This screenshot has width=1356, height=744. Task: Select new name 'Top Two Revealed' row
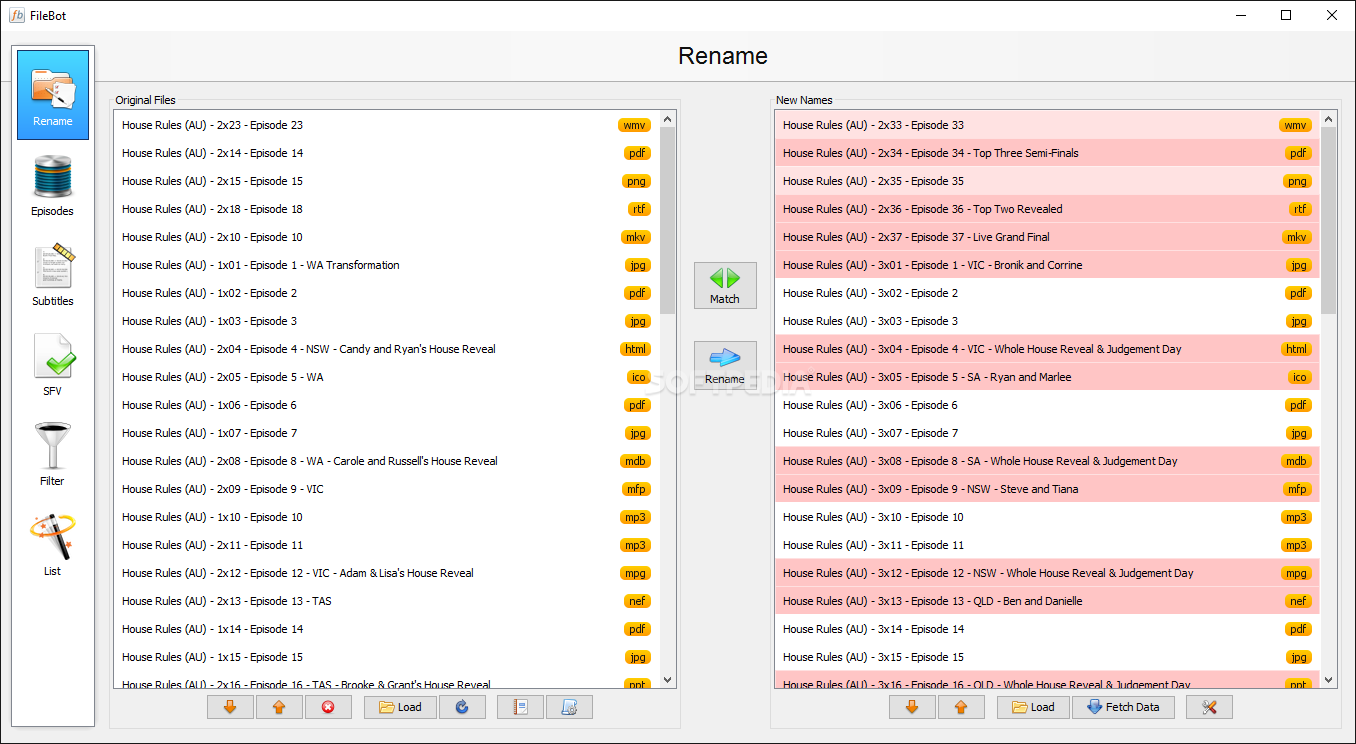(1047, 209)
